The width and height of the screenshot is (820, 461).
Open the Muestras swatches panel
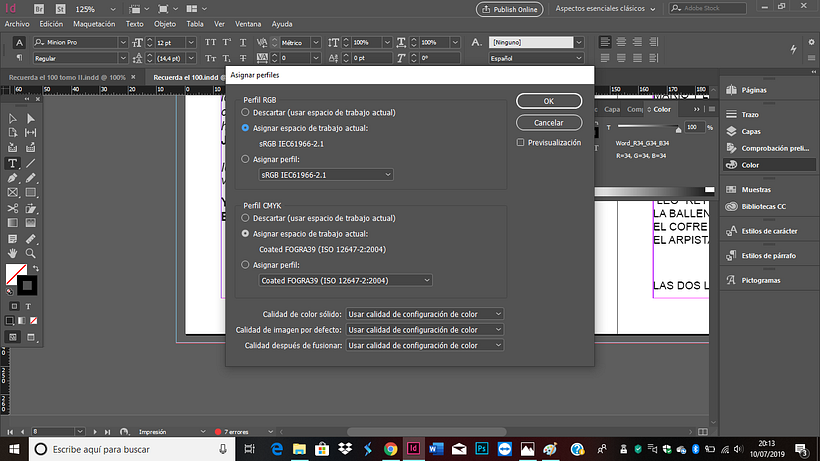(x=756, y=189)
